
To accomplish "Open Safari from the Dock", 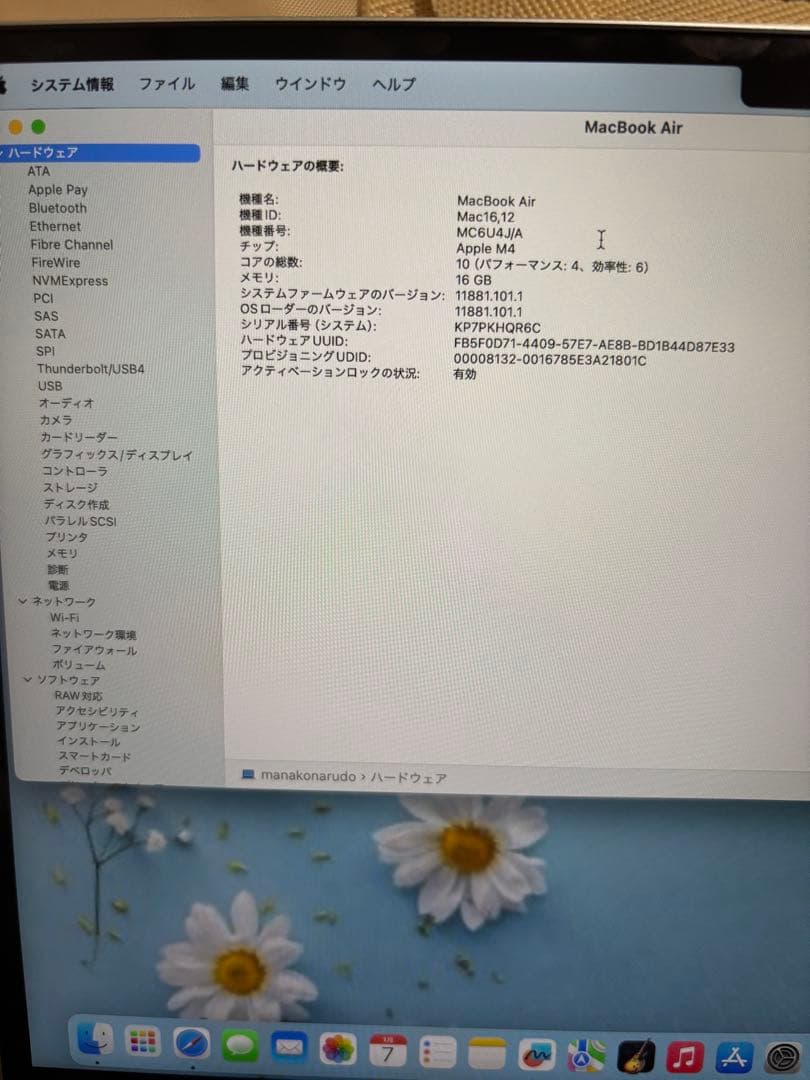I will pos(190,1048).
